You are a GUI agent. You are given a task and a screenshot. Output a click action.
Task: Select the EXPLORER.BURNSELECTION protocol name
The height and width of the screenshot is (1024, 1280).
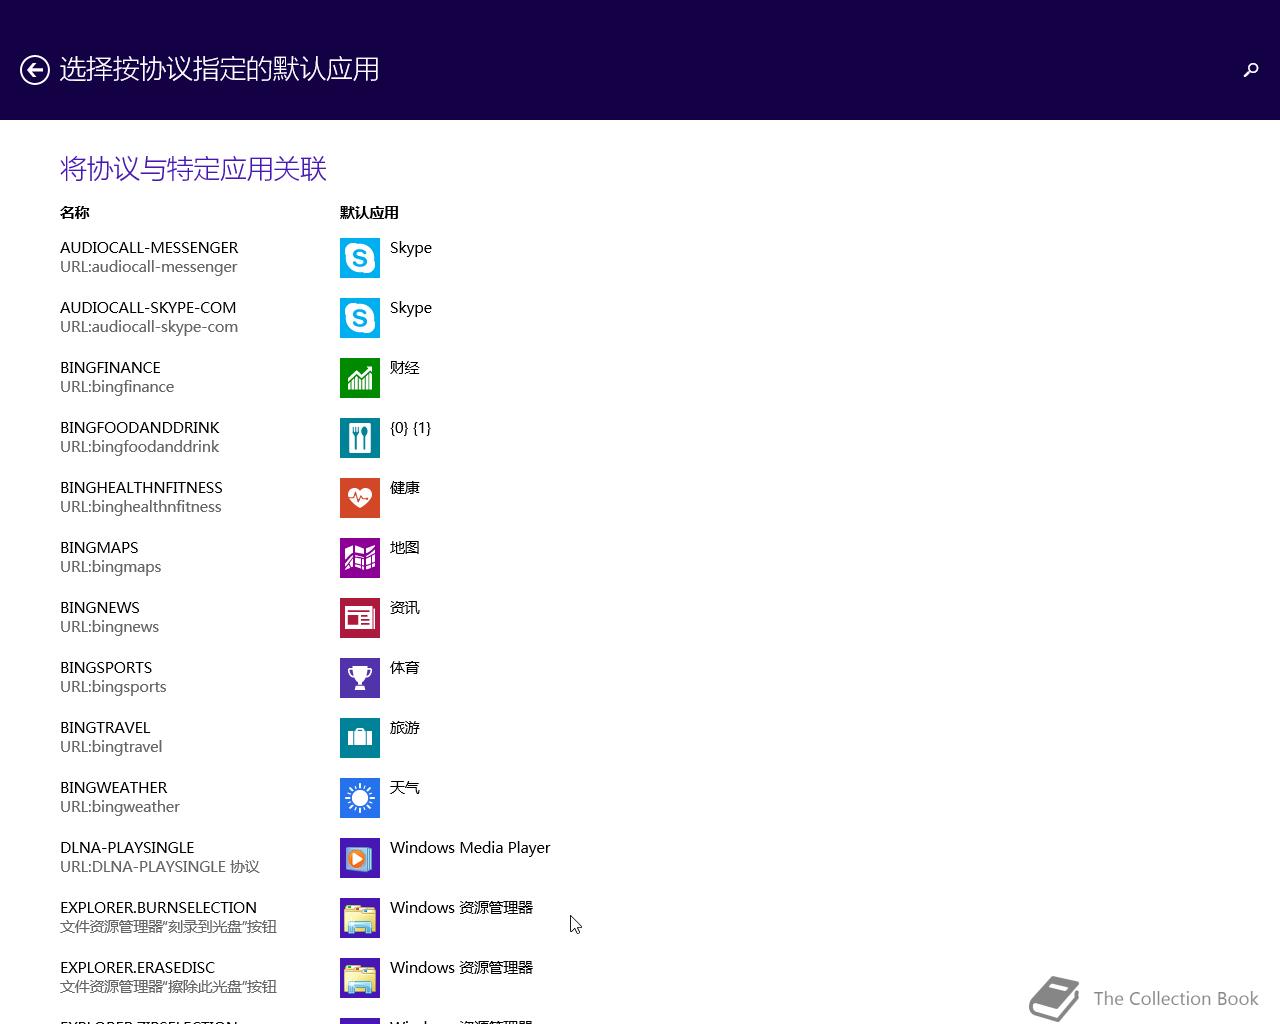point(158,908)
